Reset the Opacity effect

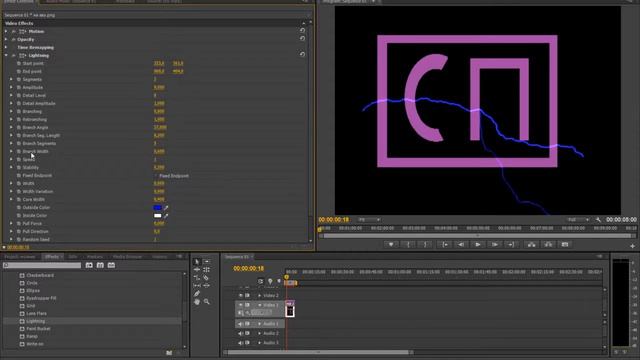(302, 39)
